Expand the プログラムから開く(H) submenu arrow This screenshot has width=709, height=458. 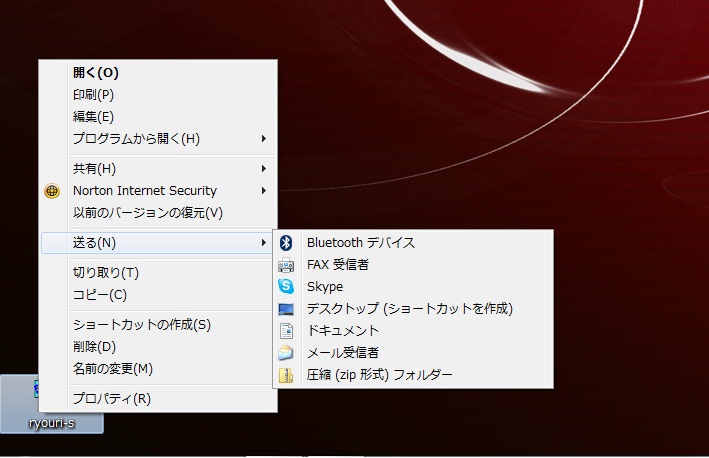click(264, 139)
